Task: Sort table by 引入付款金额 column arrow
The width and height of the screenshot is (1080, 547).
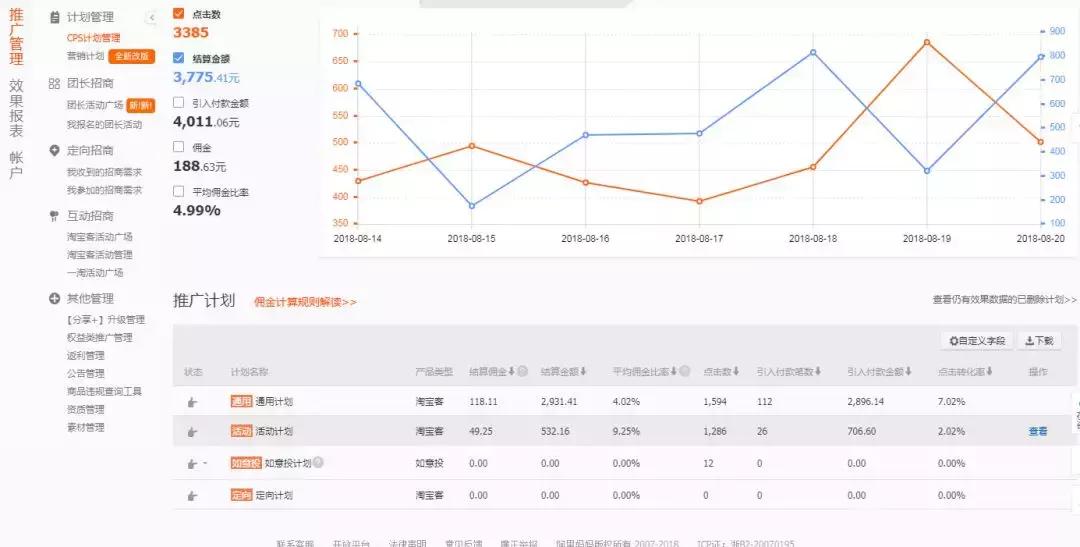Action: (908, 371)
